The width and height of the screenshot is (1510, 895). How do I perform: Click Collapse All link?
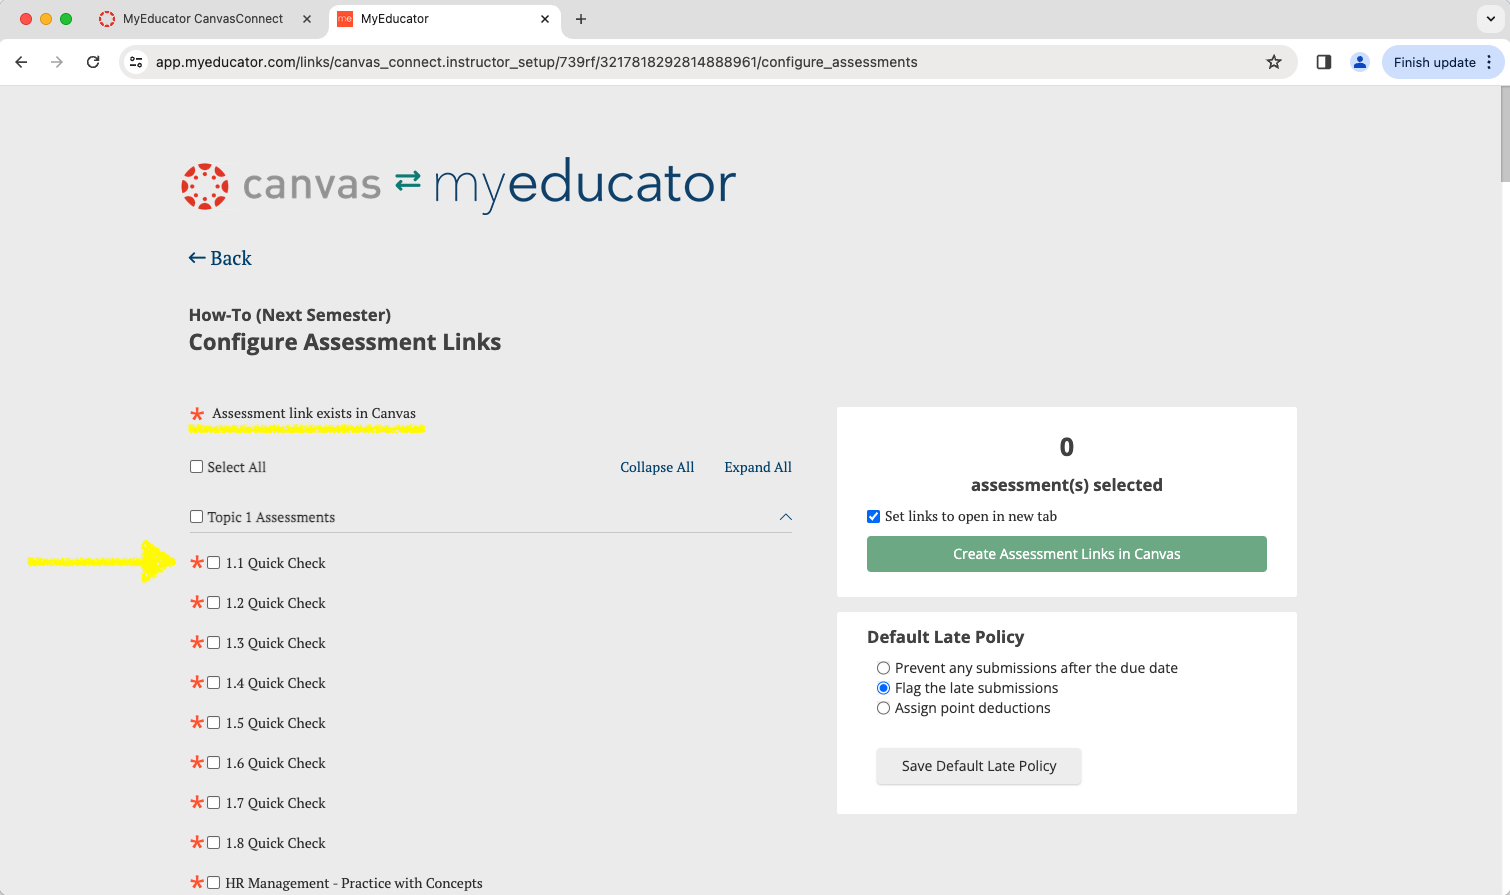coord(657,467)
